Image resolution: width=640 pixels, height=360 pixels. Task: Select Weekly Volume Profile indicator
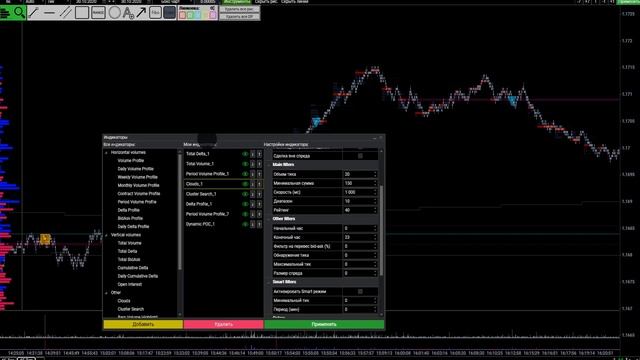[x=138, y=177]
